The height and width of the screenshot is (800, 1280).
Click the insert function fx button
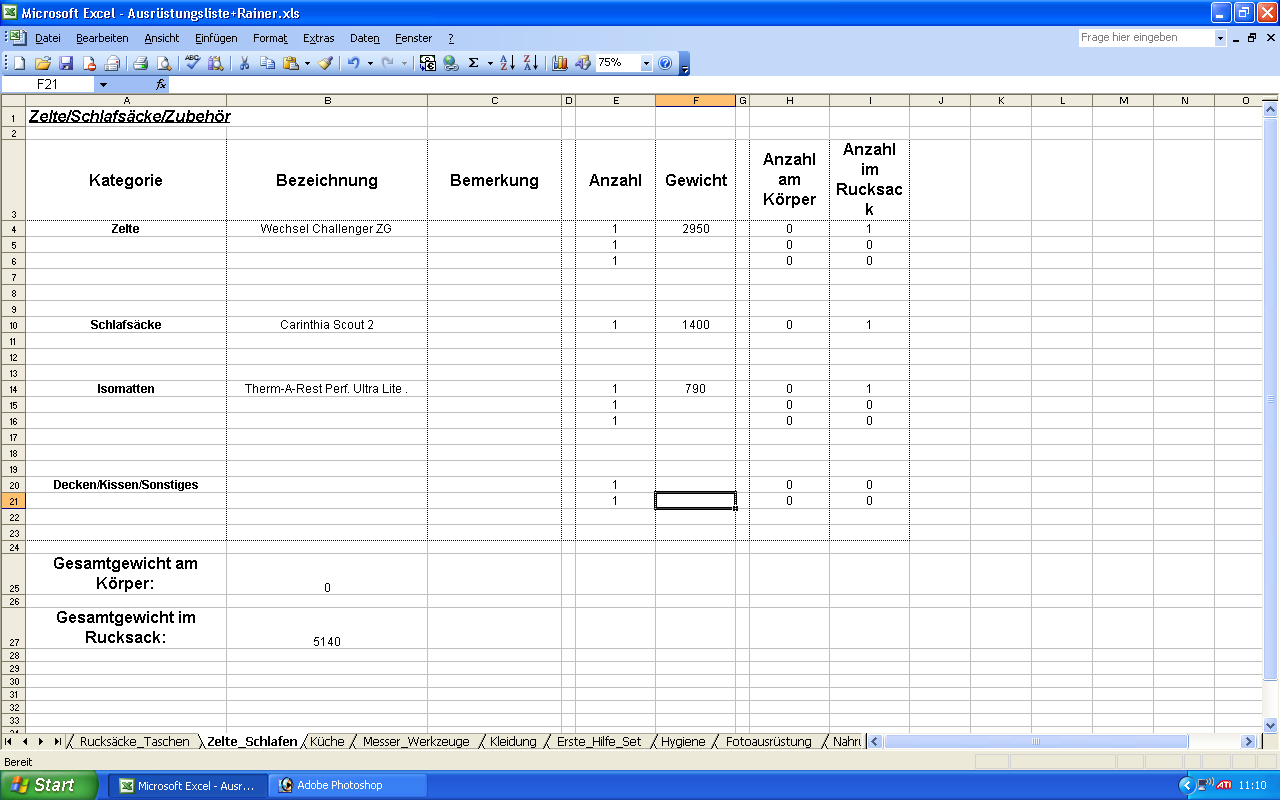(x=160, y=85)
